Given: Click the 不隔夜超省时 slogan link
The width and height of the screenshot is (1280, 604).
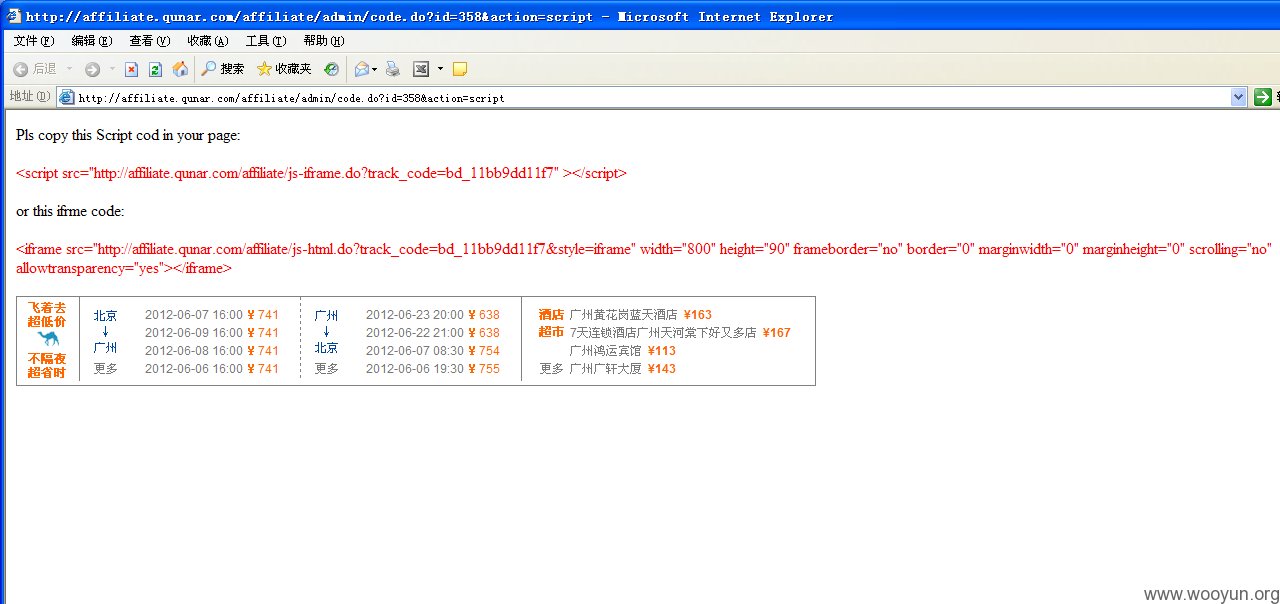Looking at the screenshot, I should 47,365.
